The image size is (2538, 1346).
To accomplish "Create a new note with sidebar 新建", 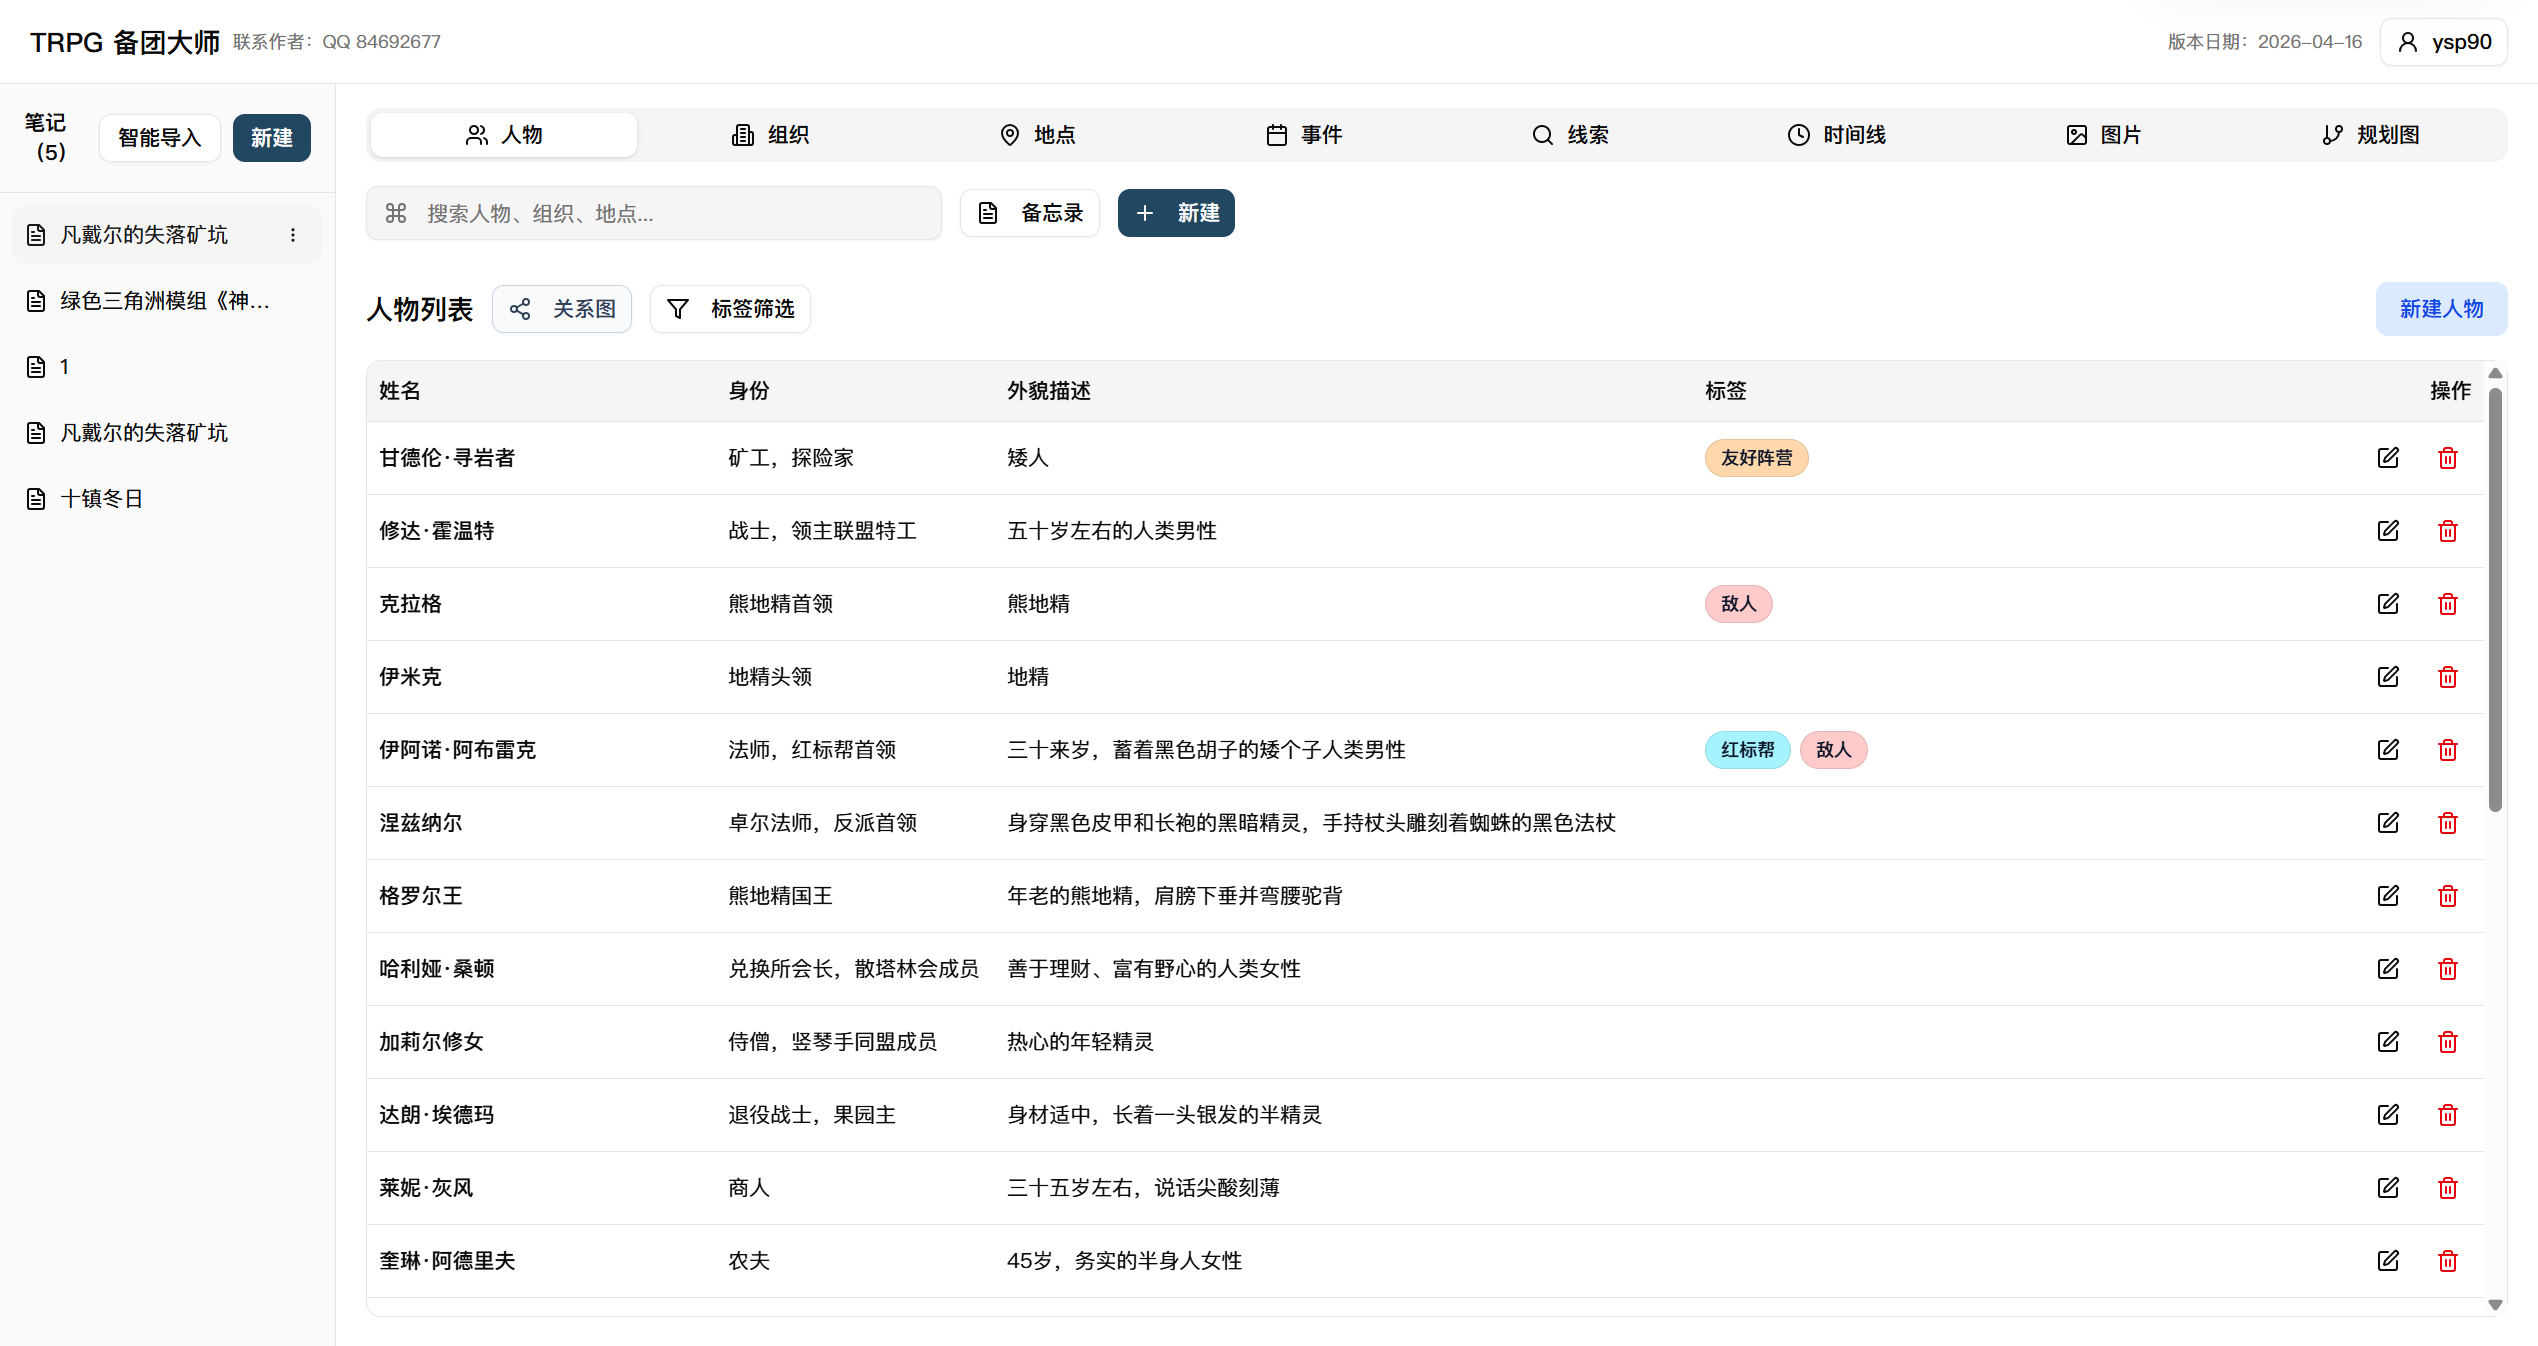I will 272,138.
